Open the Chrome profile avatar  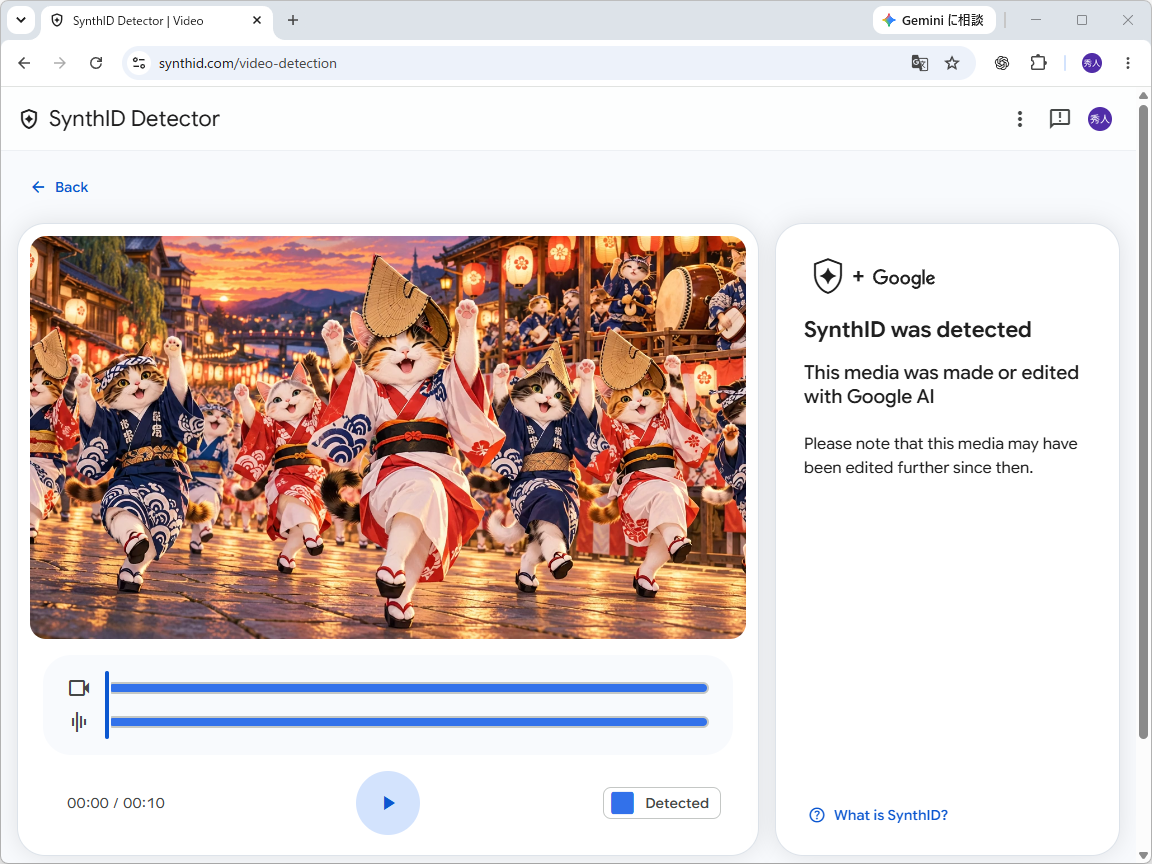(x=1092, y=63)
